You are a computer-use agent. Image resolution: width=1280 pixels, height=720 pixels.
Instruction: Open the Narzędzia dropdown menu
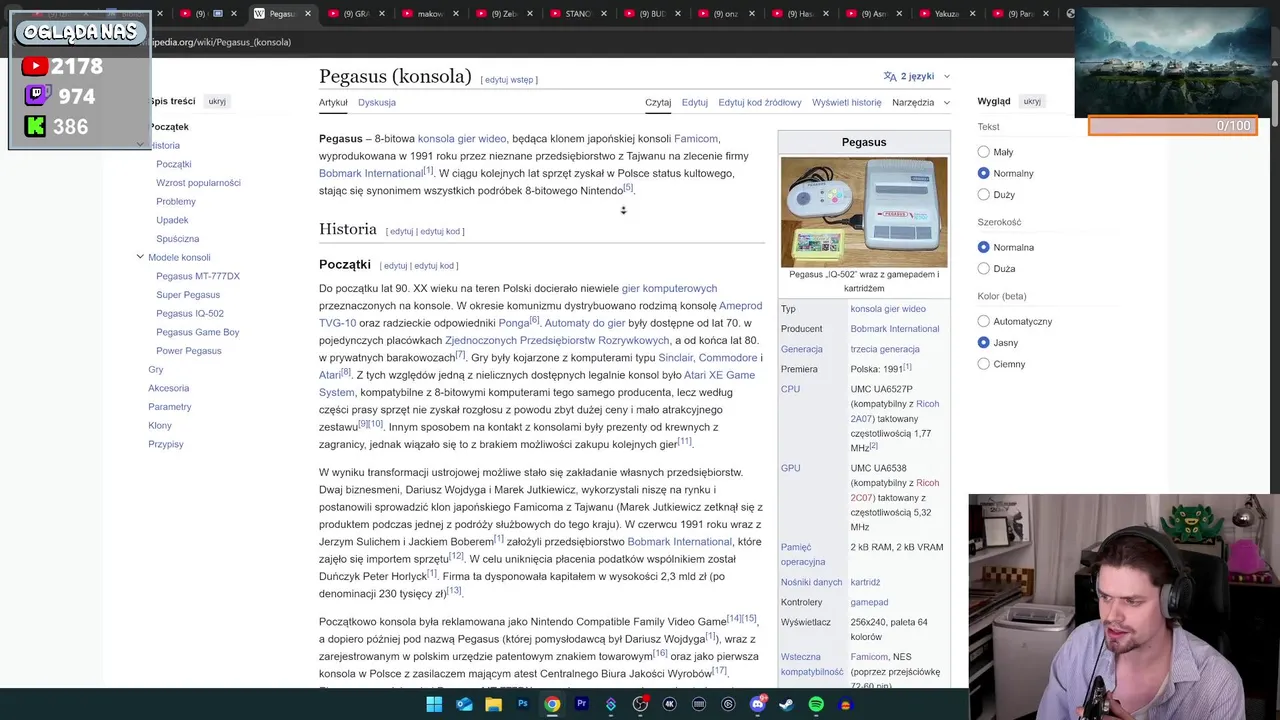click(x=920, y=102)
